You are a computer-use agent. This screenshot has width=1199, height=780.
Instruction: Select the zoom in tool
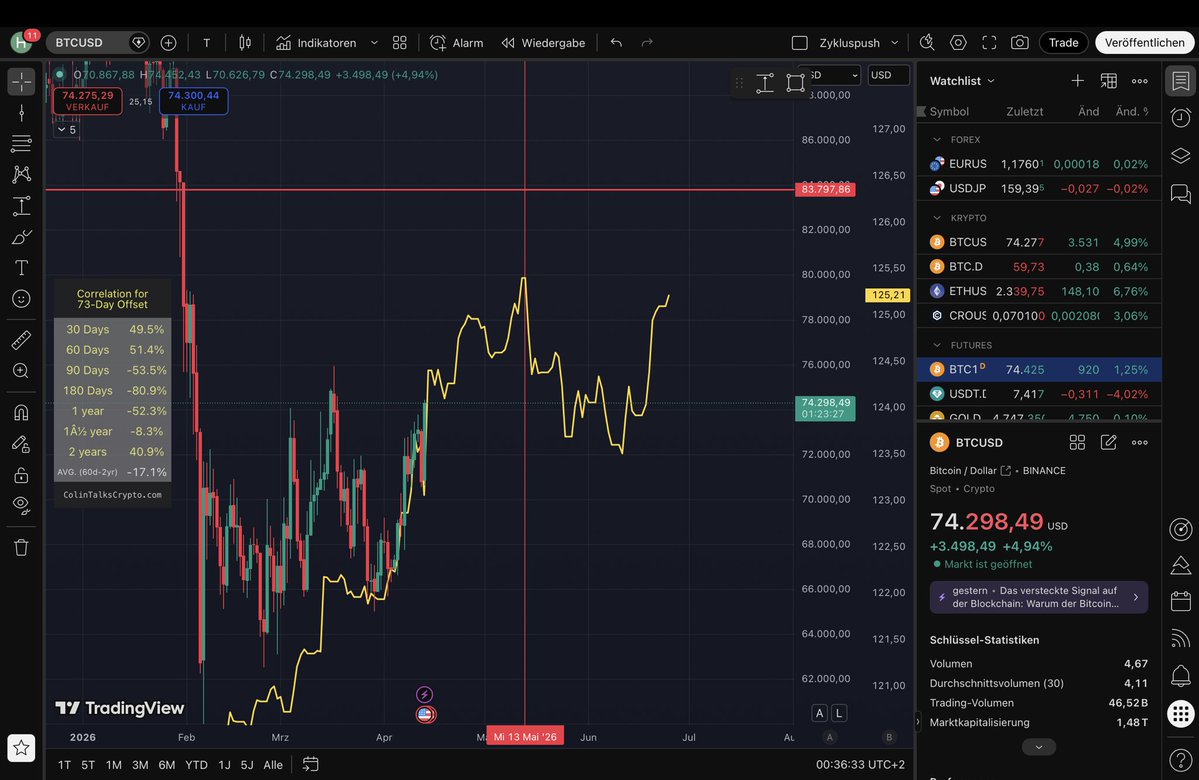21,371
